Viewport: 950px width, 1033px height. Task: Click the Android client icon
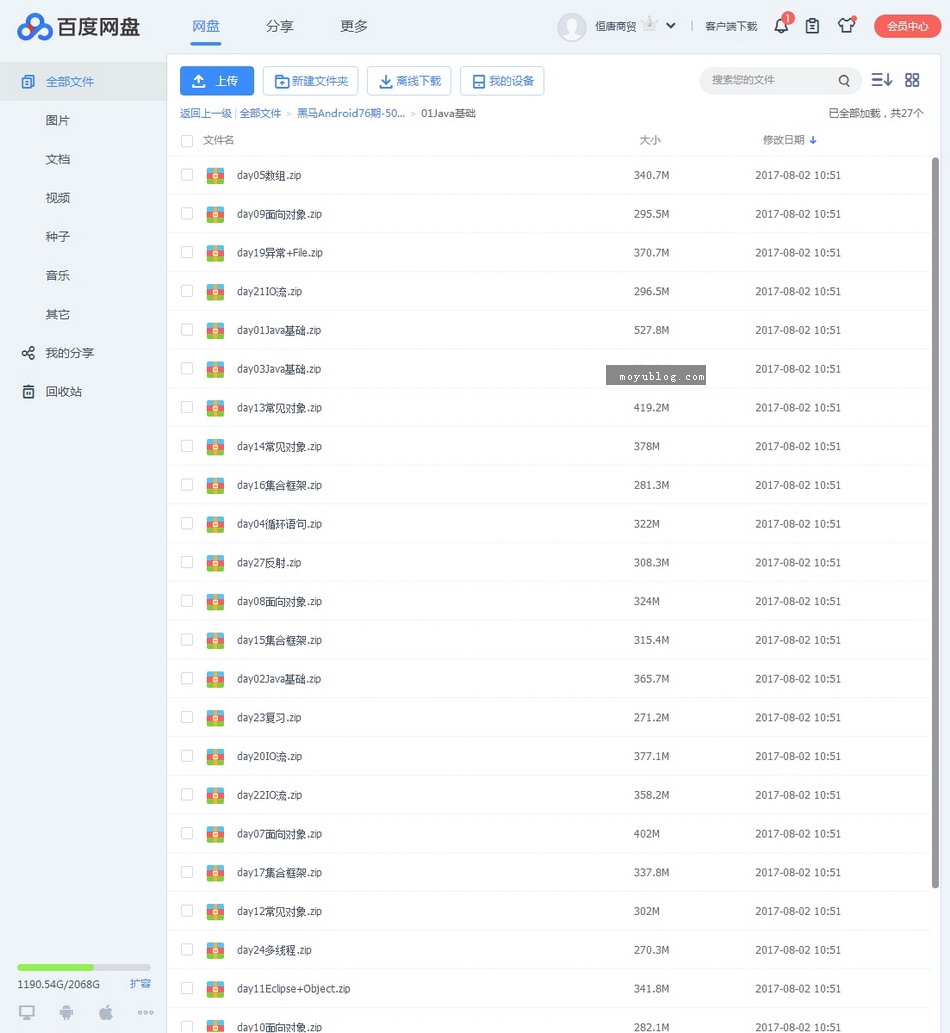(x=67, y=1012)
